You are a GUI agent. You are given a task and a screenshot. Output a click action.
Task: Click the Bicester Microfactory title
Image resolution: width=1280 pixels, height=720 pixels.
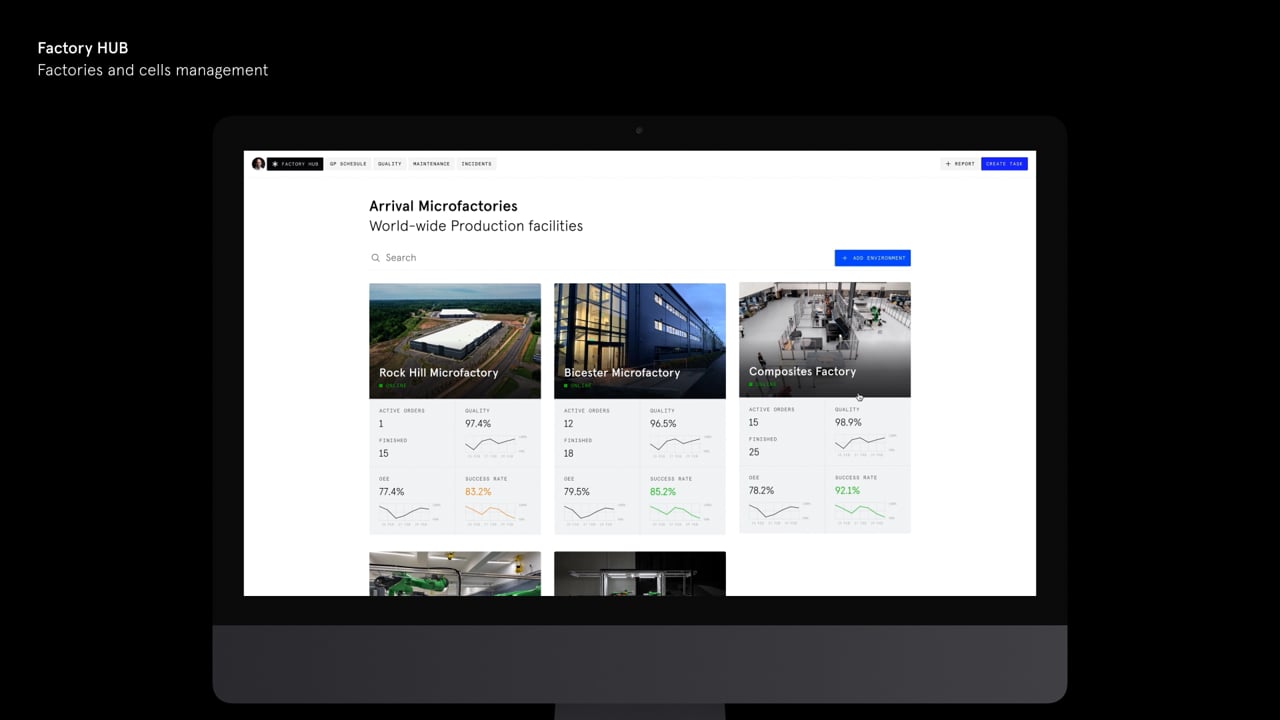click(622, 373)
